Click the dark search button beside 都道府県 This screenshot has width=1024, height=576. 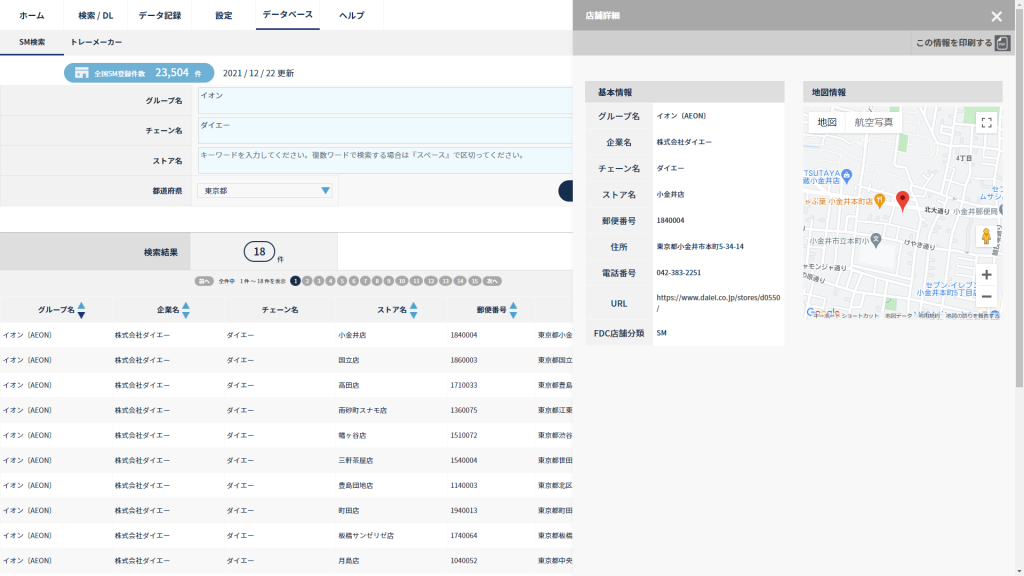point(566,191)
